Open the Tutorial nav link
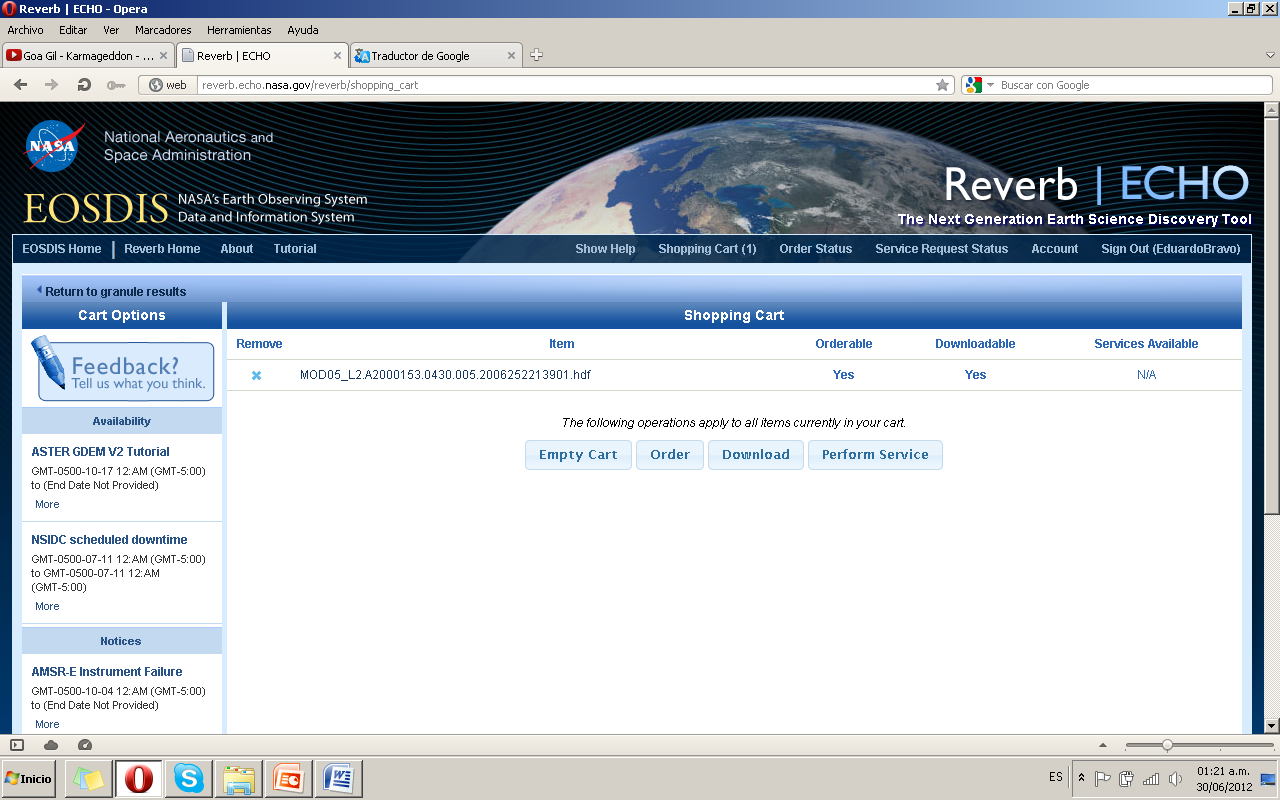The height and width of the screenshot is (800, 1280). [x=295, y=249]
